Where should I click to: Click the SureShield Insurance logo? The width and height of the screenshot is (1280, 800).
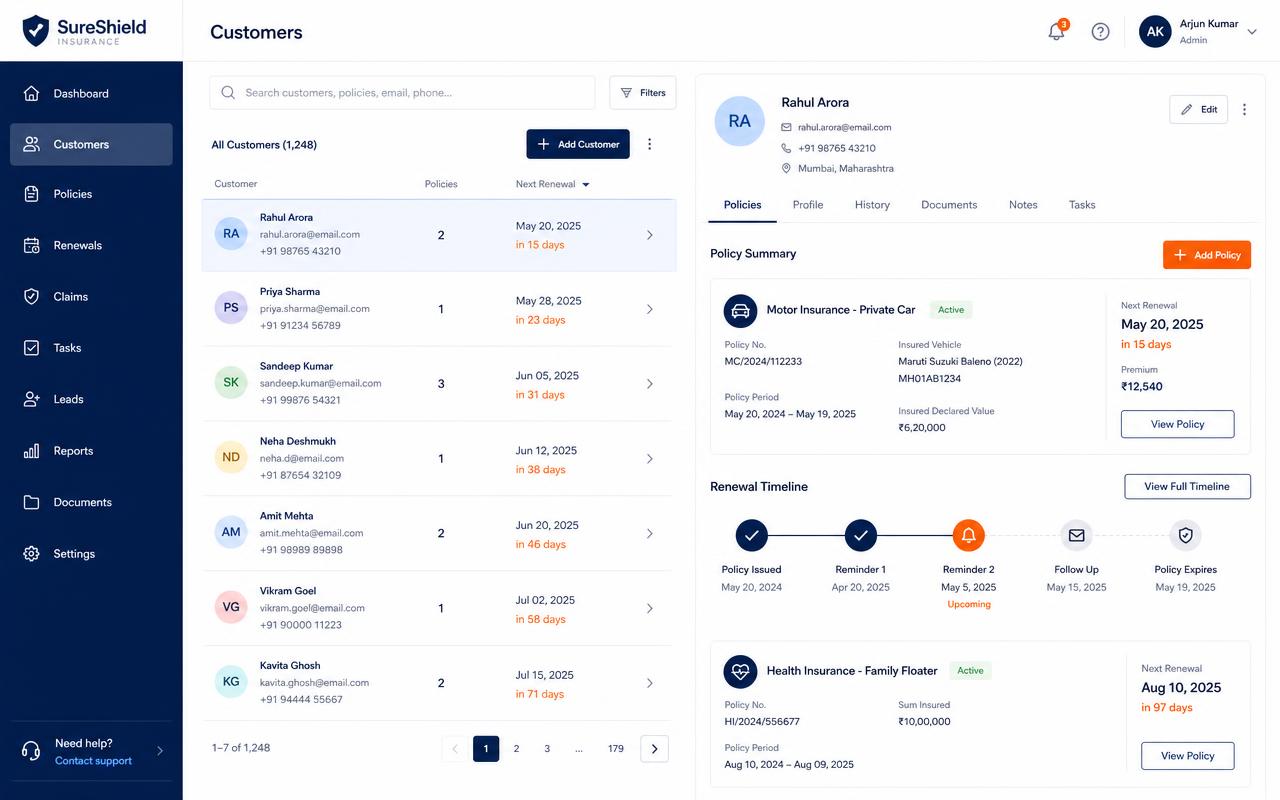(x=84, y=31)
